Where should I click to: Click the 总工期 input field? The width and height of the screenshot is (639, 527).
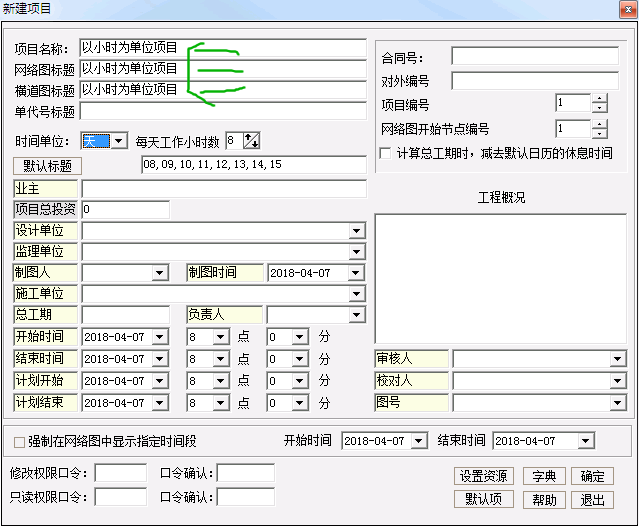coord(126,315)
